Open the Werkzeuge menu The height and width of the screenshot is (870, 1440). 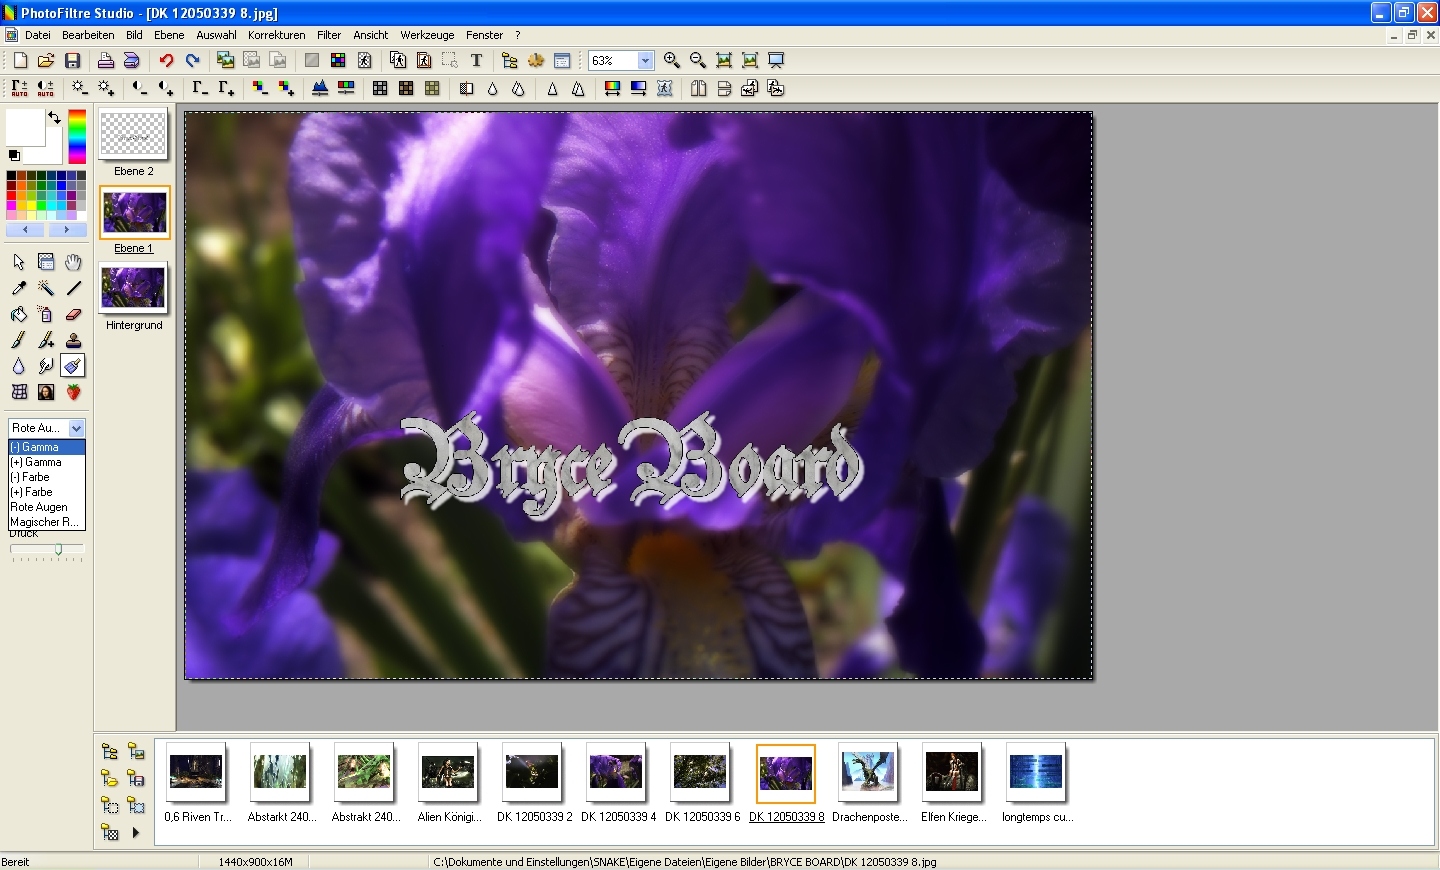[427, 35]
